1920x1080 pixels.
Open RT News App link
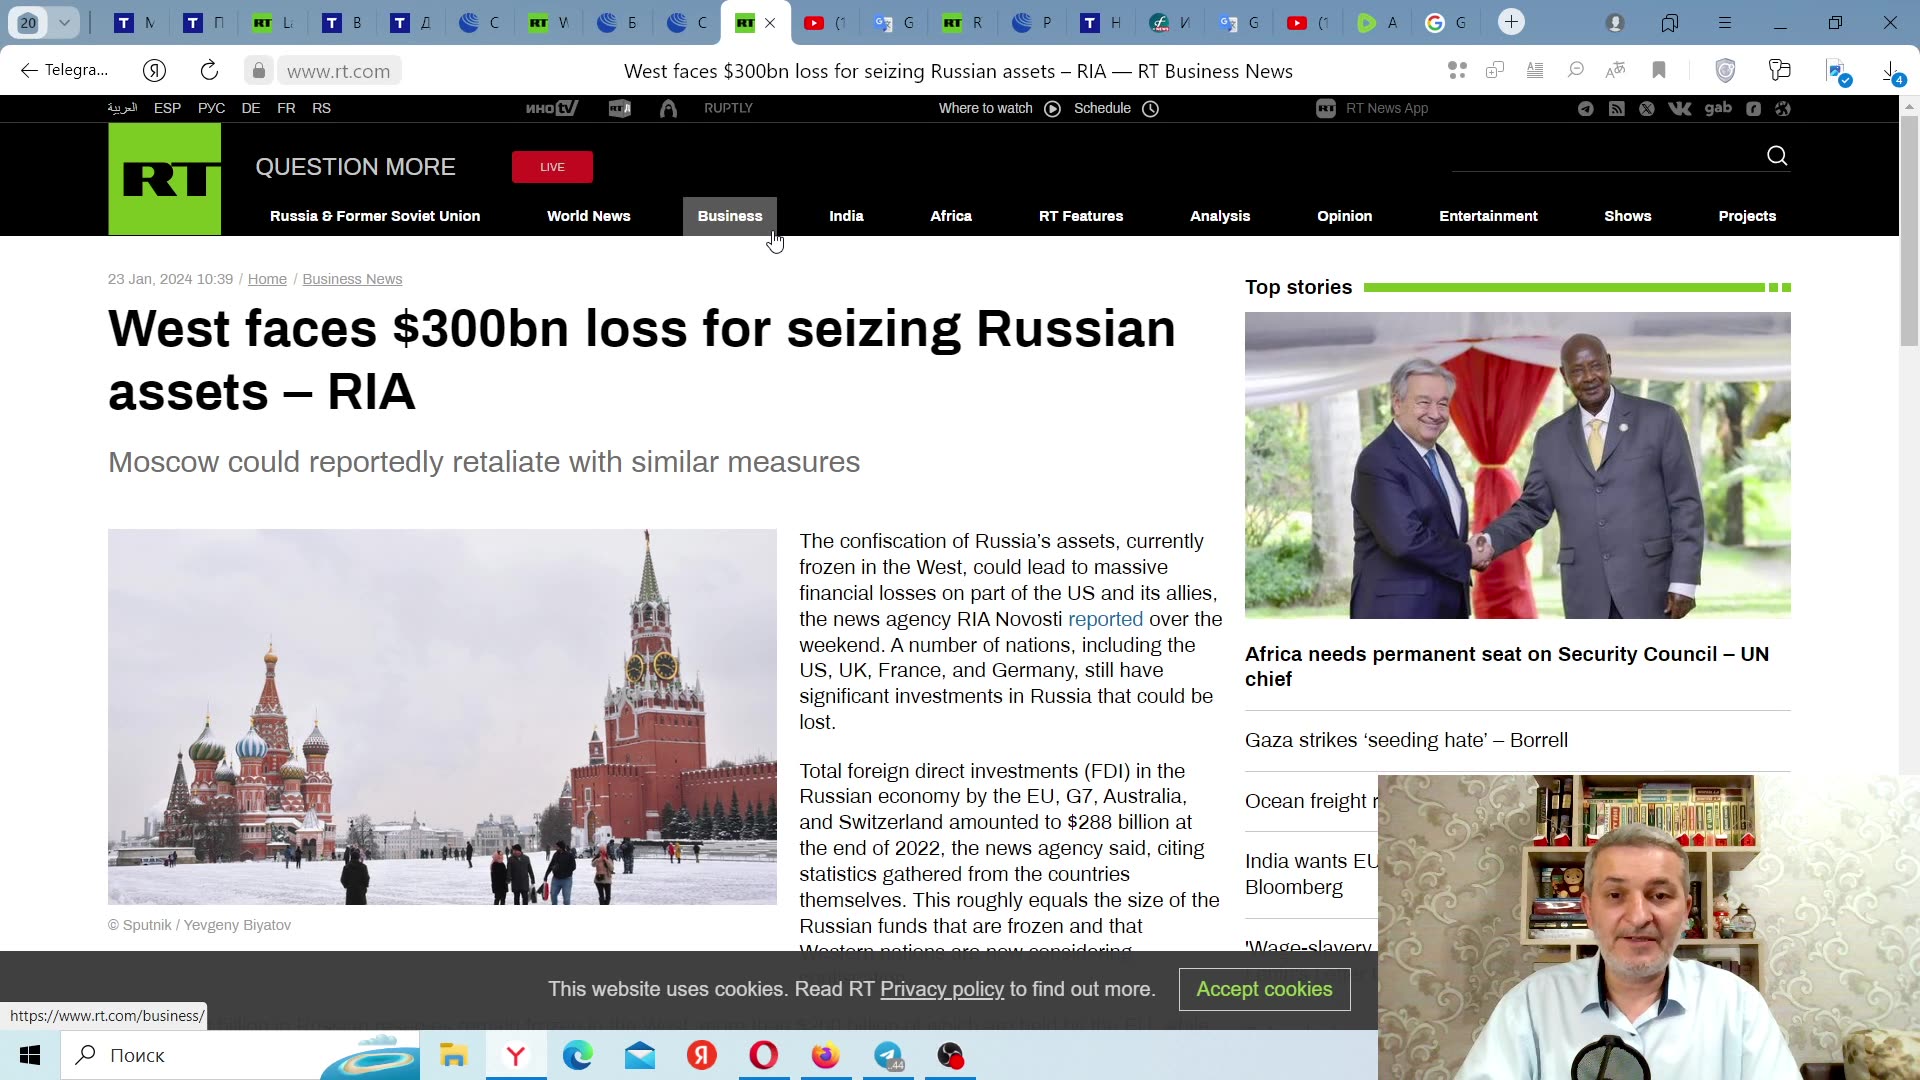(x=1372, y=108)
